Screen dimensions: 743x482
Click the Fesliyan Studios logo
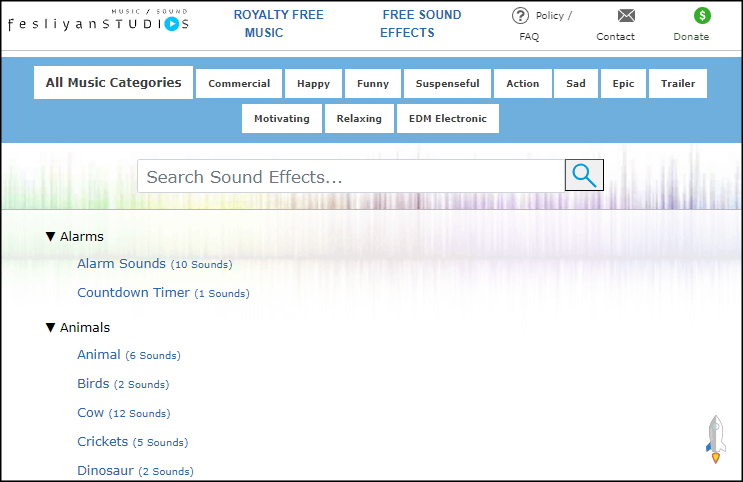point(98,22)
